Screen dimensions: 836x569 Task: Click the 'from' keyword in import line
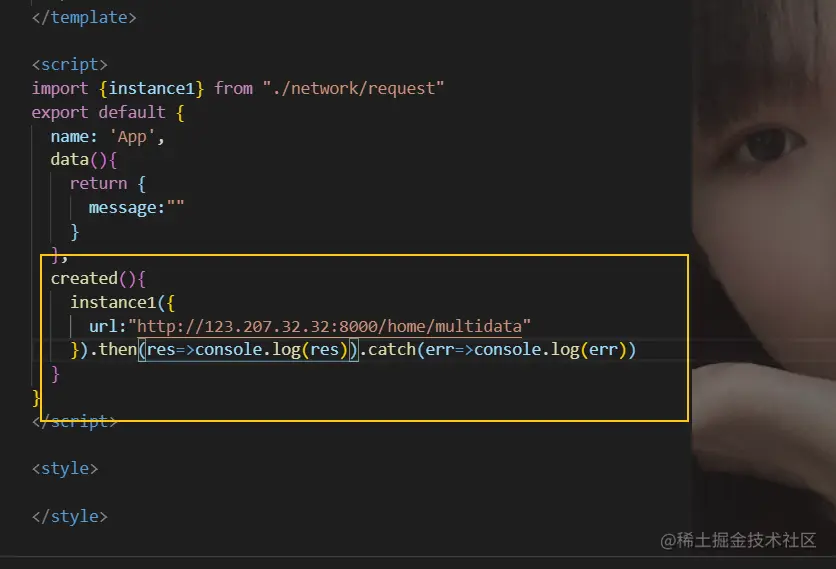234,88
